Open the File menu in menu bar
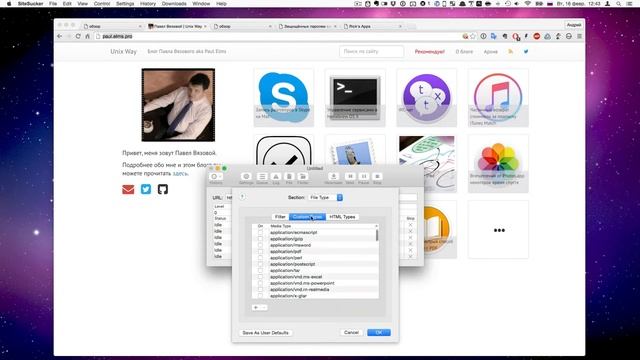This screenshot has width=640, height=360. pyautogui.click(x=53, y=4)
